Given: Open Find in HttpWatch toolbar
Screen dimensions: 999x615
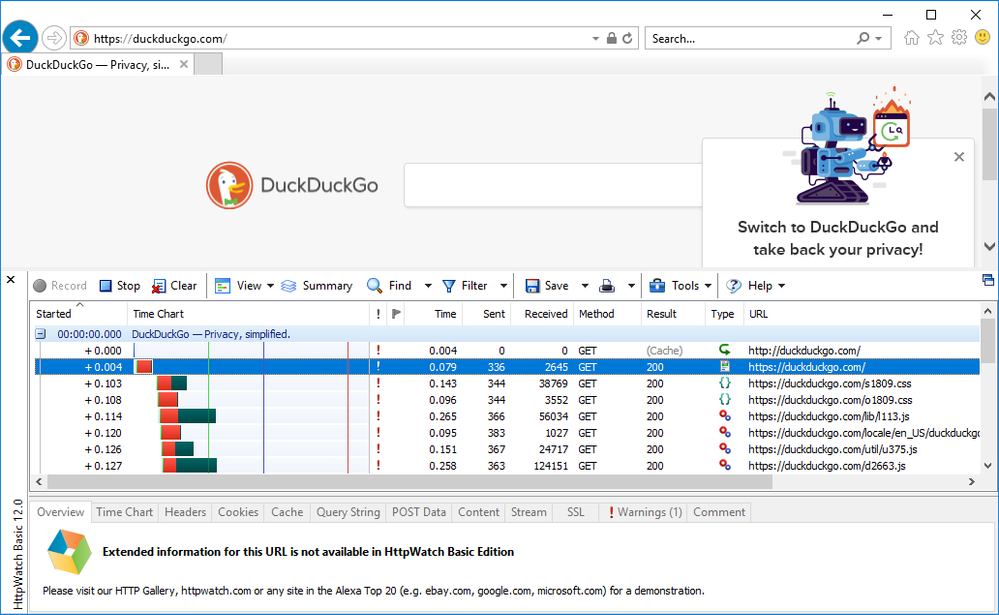Looking at the screenshot, I should [389, 286].
